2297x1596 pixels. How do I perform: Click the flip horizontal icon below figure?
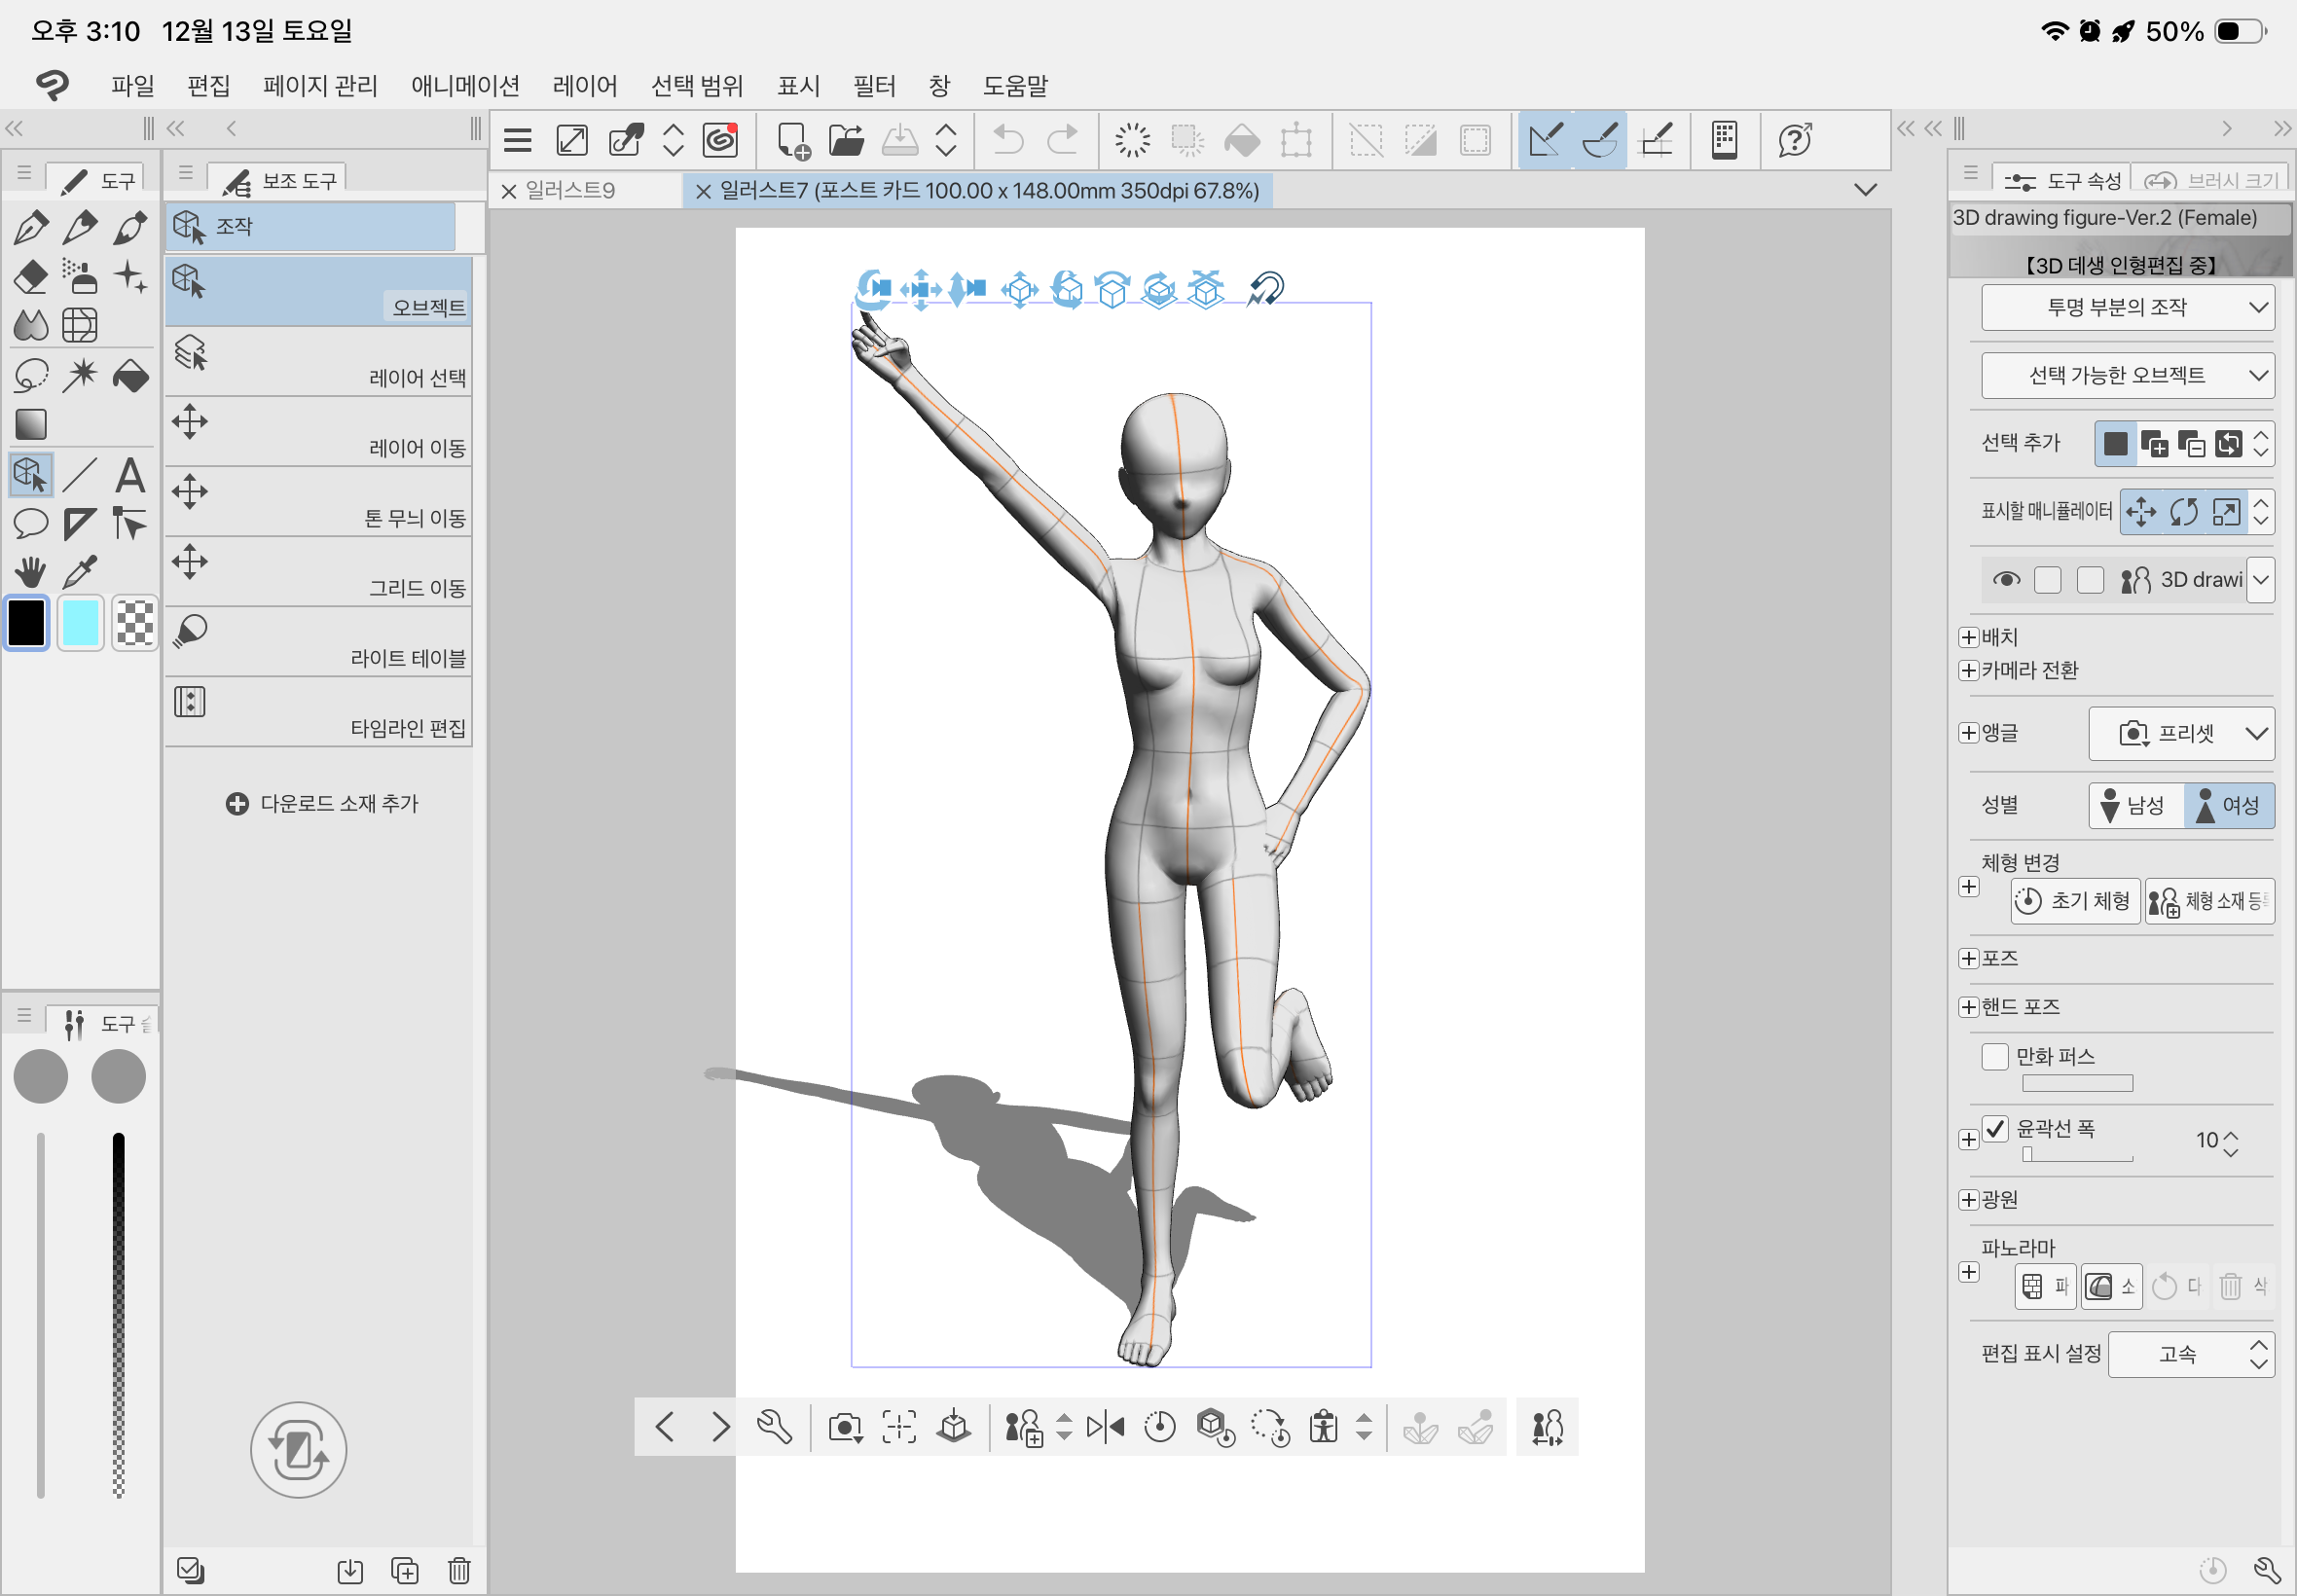[x=1105, y=1427]
